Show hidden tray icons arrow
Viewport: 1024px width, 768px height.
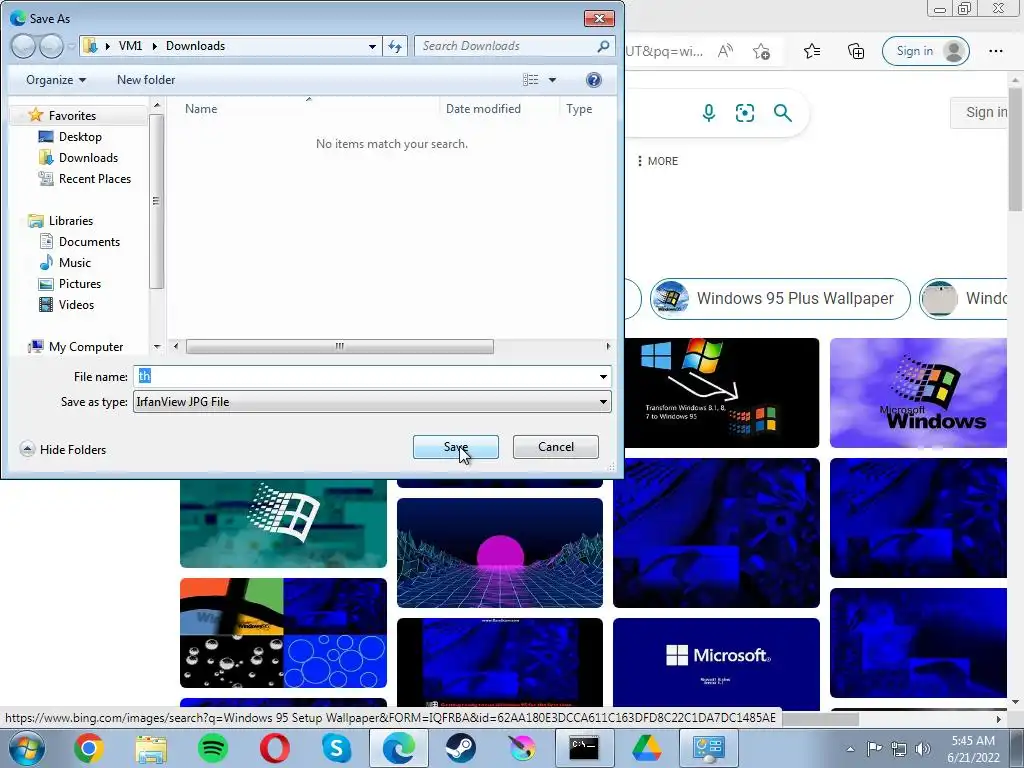(850, 749)
